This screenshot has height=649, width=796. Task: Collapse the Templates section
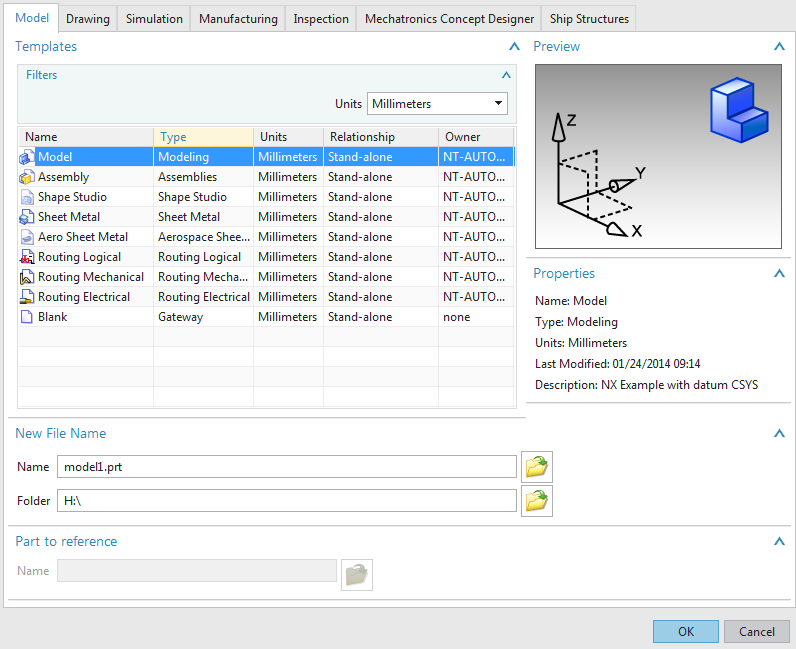(514, 47)
